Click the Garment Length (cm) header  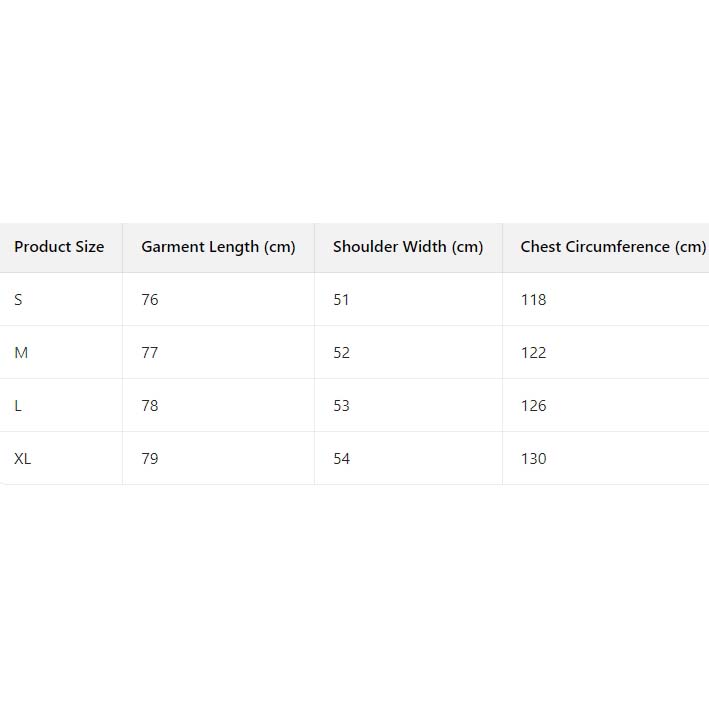[218, 247]
